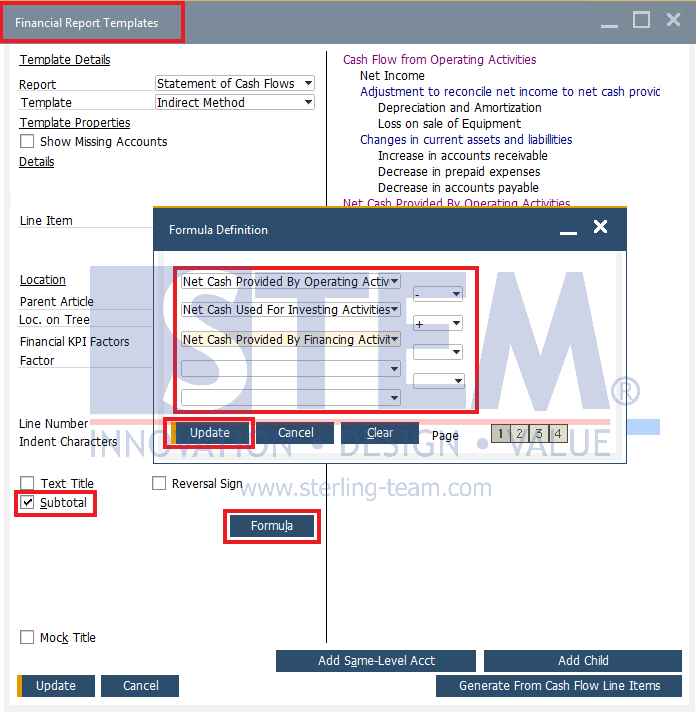Select Increase in accounts receivable item
The image size is (696, 712).
pos(463,156)
